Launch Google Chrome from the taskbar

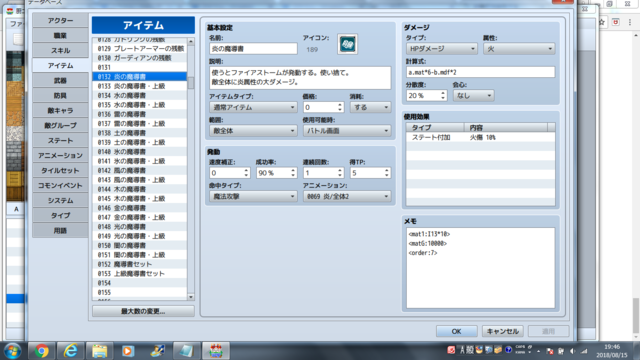coord(41,351)
